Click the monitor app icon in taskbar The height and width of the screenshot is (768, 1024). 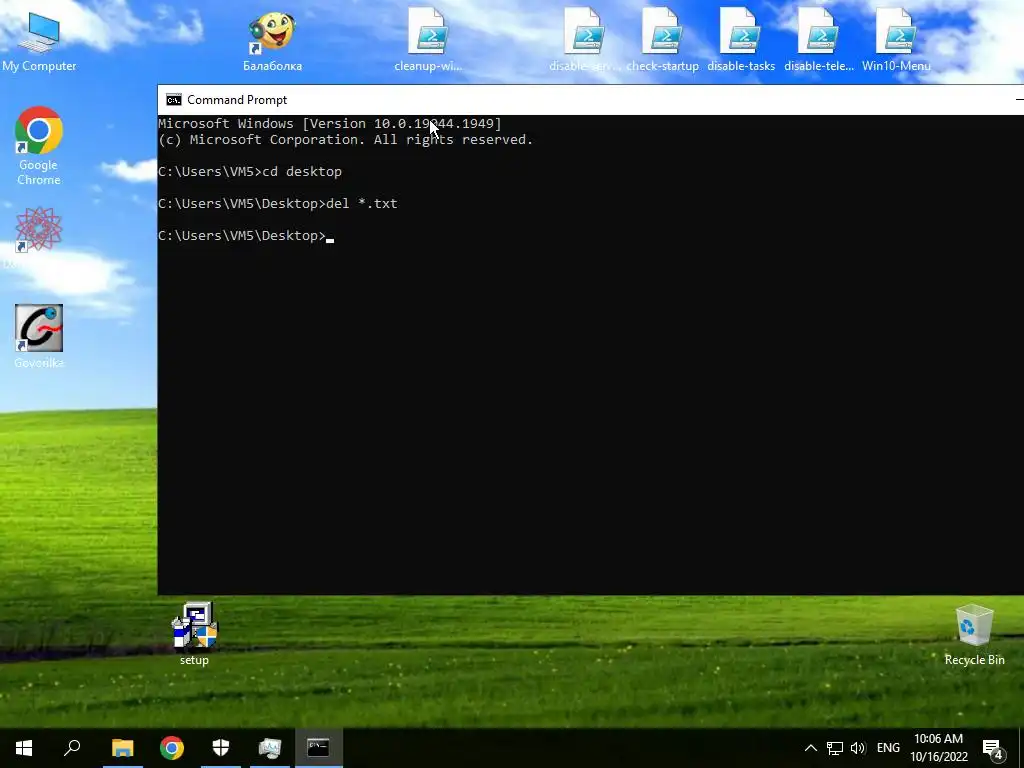pyautogui.click(x=270, y=748)
